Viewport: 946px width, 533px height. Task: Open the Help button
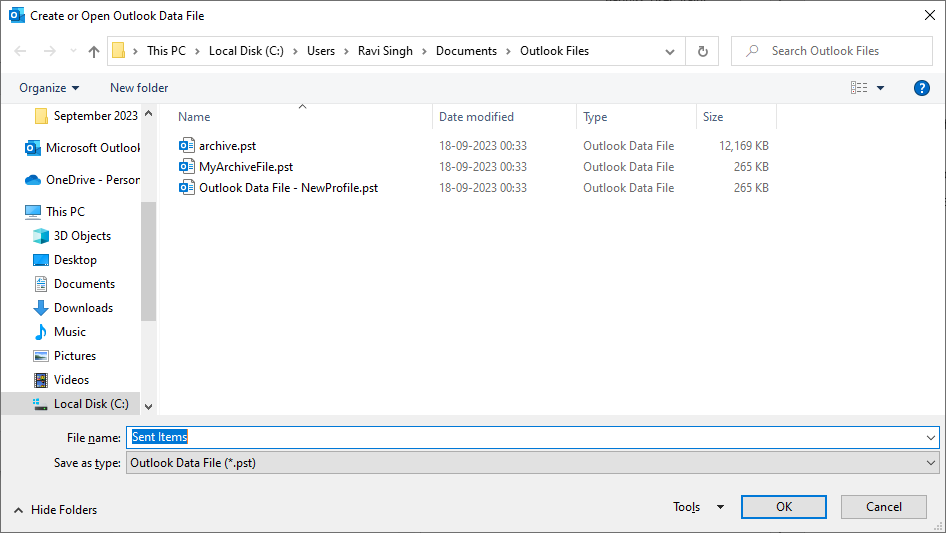click(921, 88)
